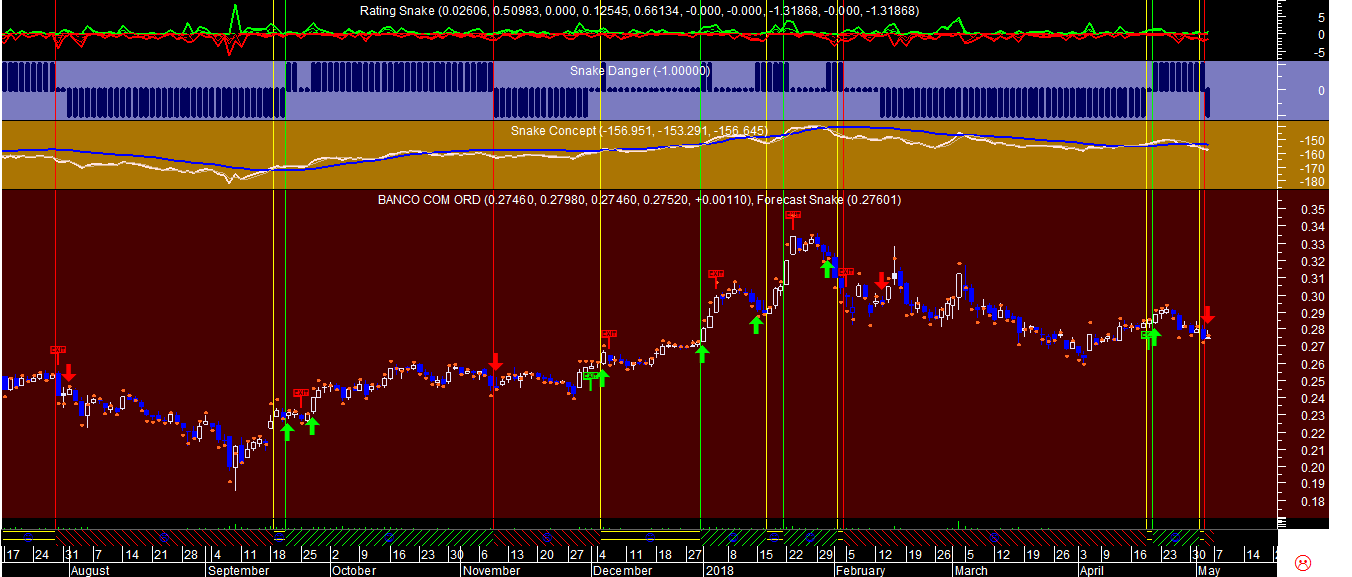Click the green buy arrow in mid April

point(1152,337)
